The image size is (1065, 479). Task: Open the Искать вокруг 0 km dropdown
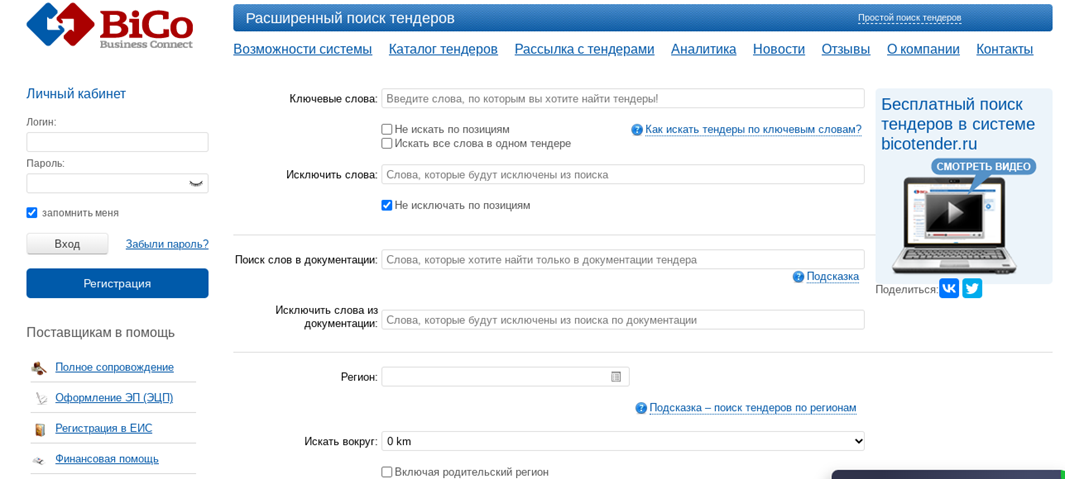pyautogui.click(x=623, y=442)
